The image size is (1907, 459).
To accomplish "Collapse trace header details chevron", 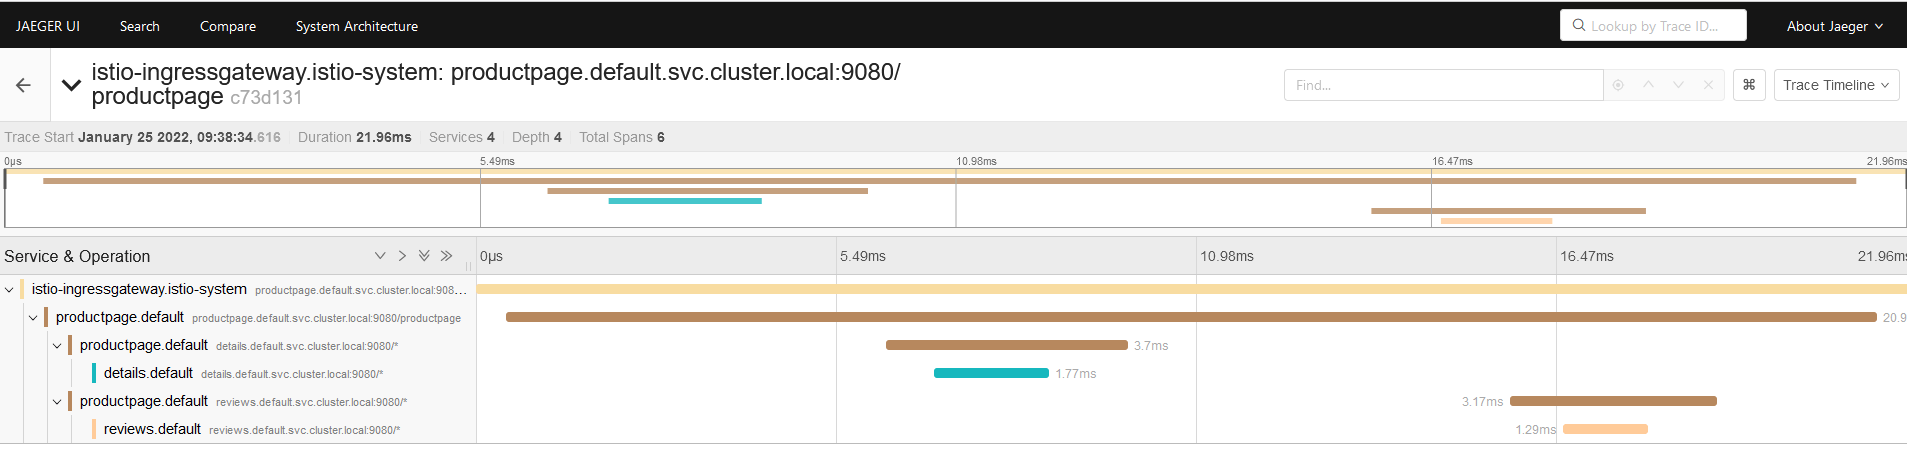I will [71, 85].
